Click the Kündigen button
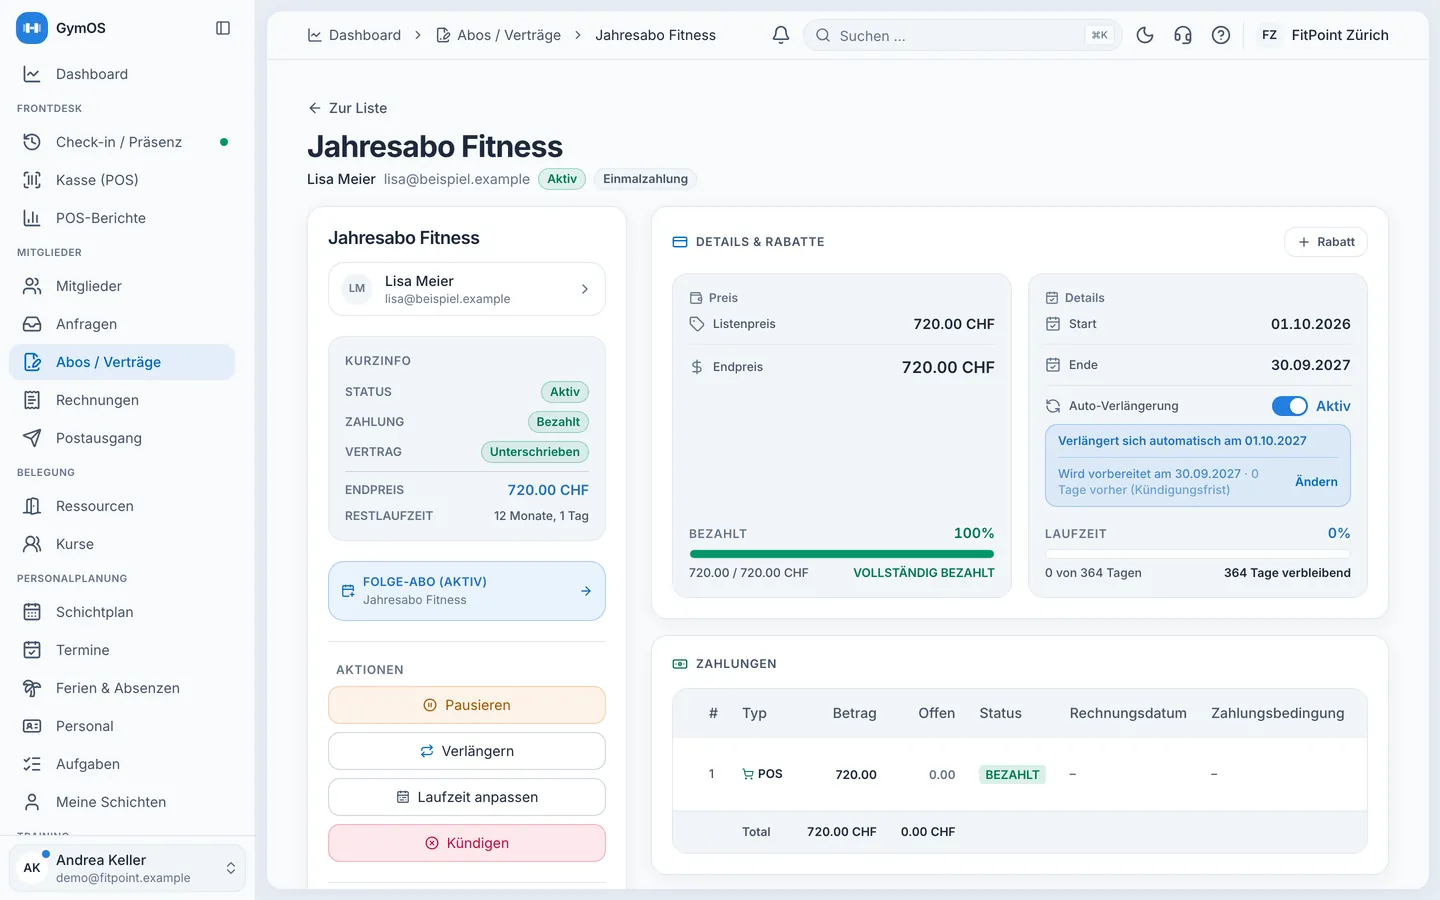This screenshot has height=900, width=1440. click(467, 843)
